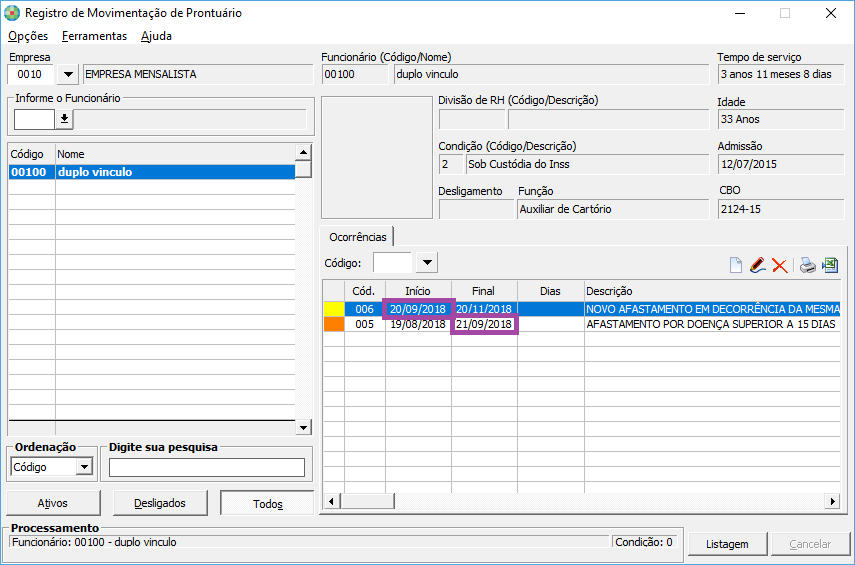
Task: Click the Idade field 33 Anos
Action: pos(781,119)
